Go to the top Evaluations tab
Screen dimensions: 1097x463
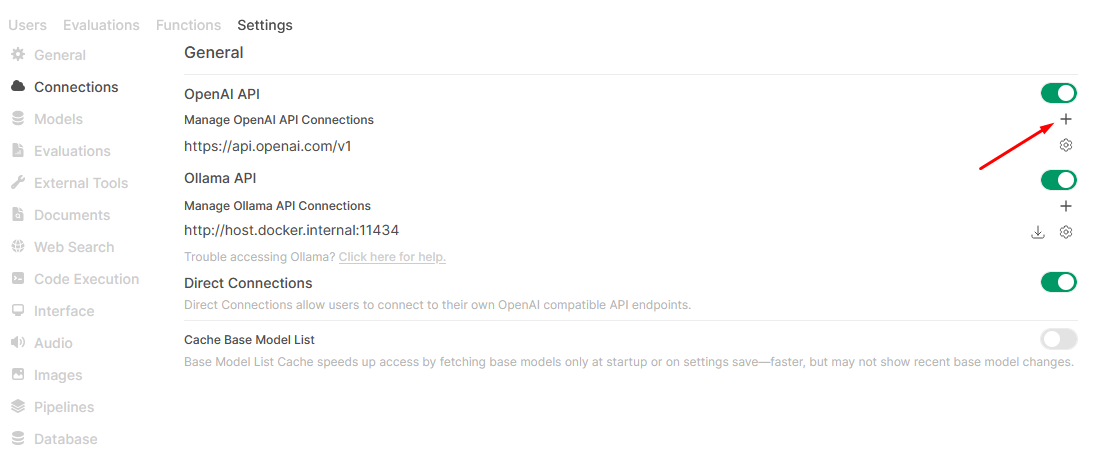click(x=101, y=25)
